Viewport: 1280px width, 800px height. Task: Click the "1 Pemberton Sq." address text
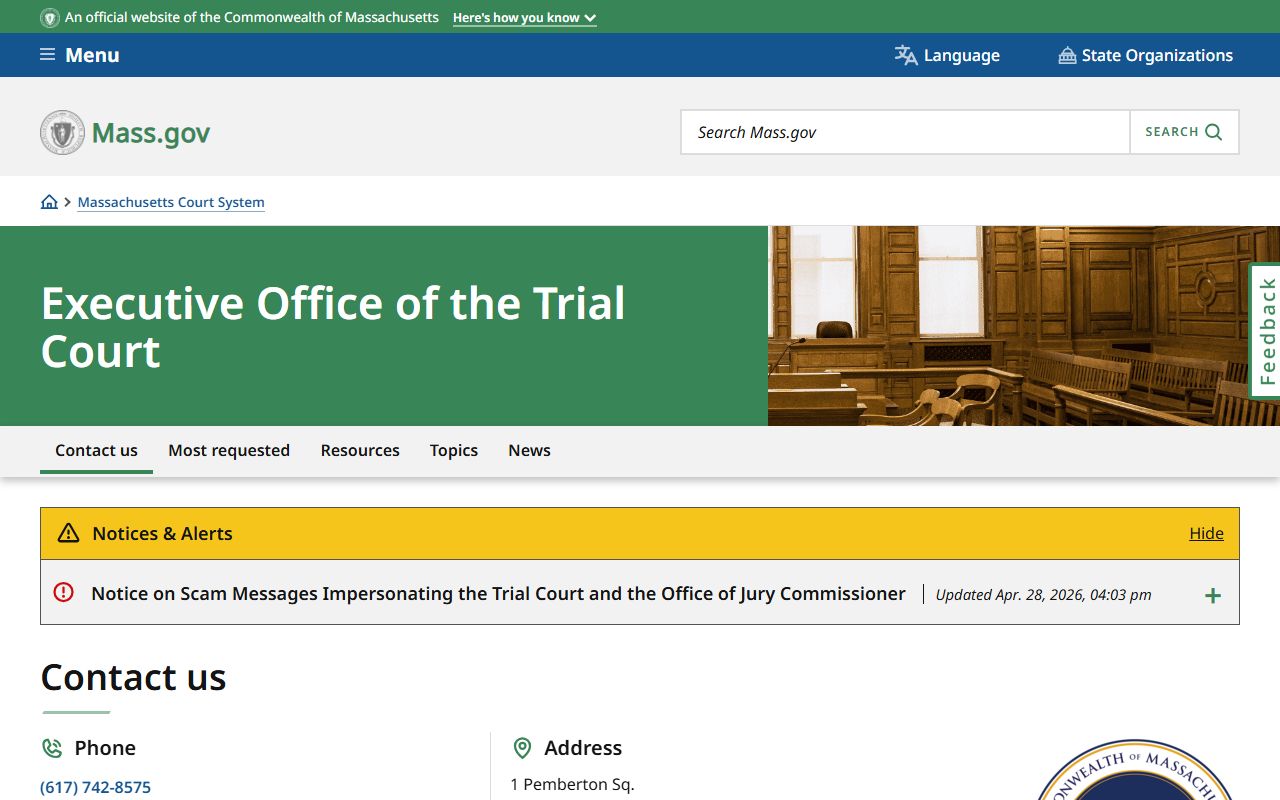click(572, 784)
